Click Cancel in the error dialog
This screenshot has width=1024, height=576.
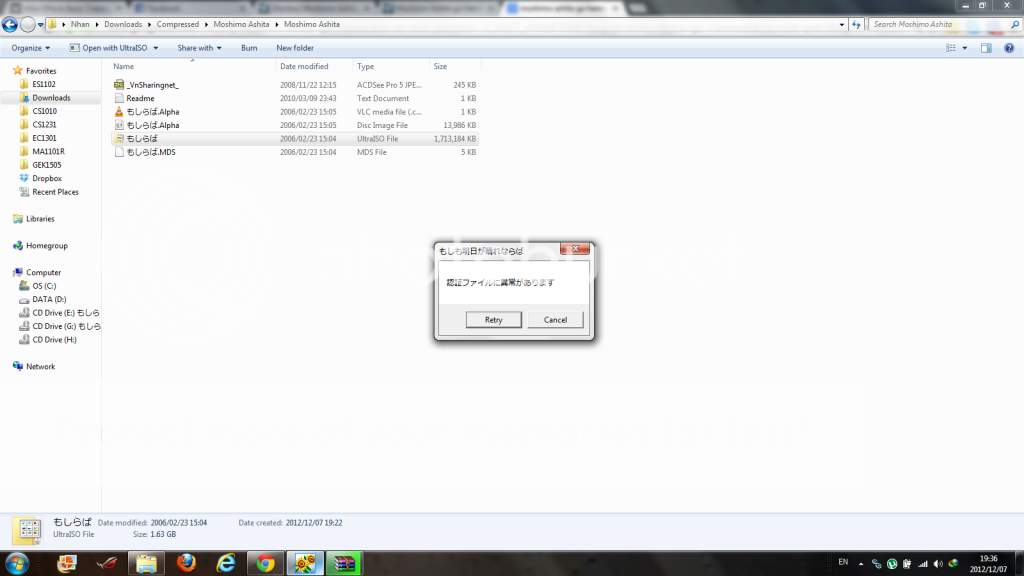[555, 320]
